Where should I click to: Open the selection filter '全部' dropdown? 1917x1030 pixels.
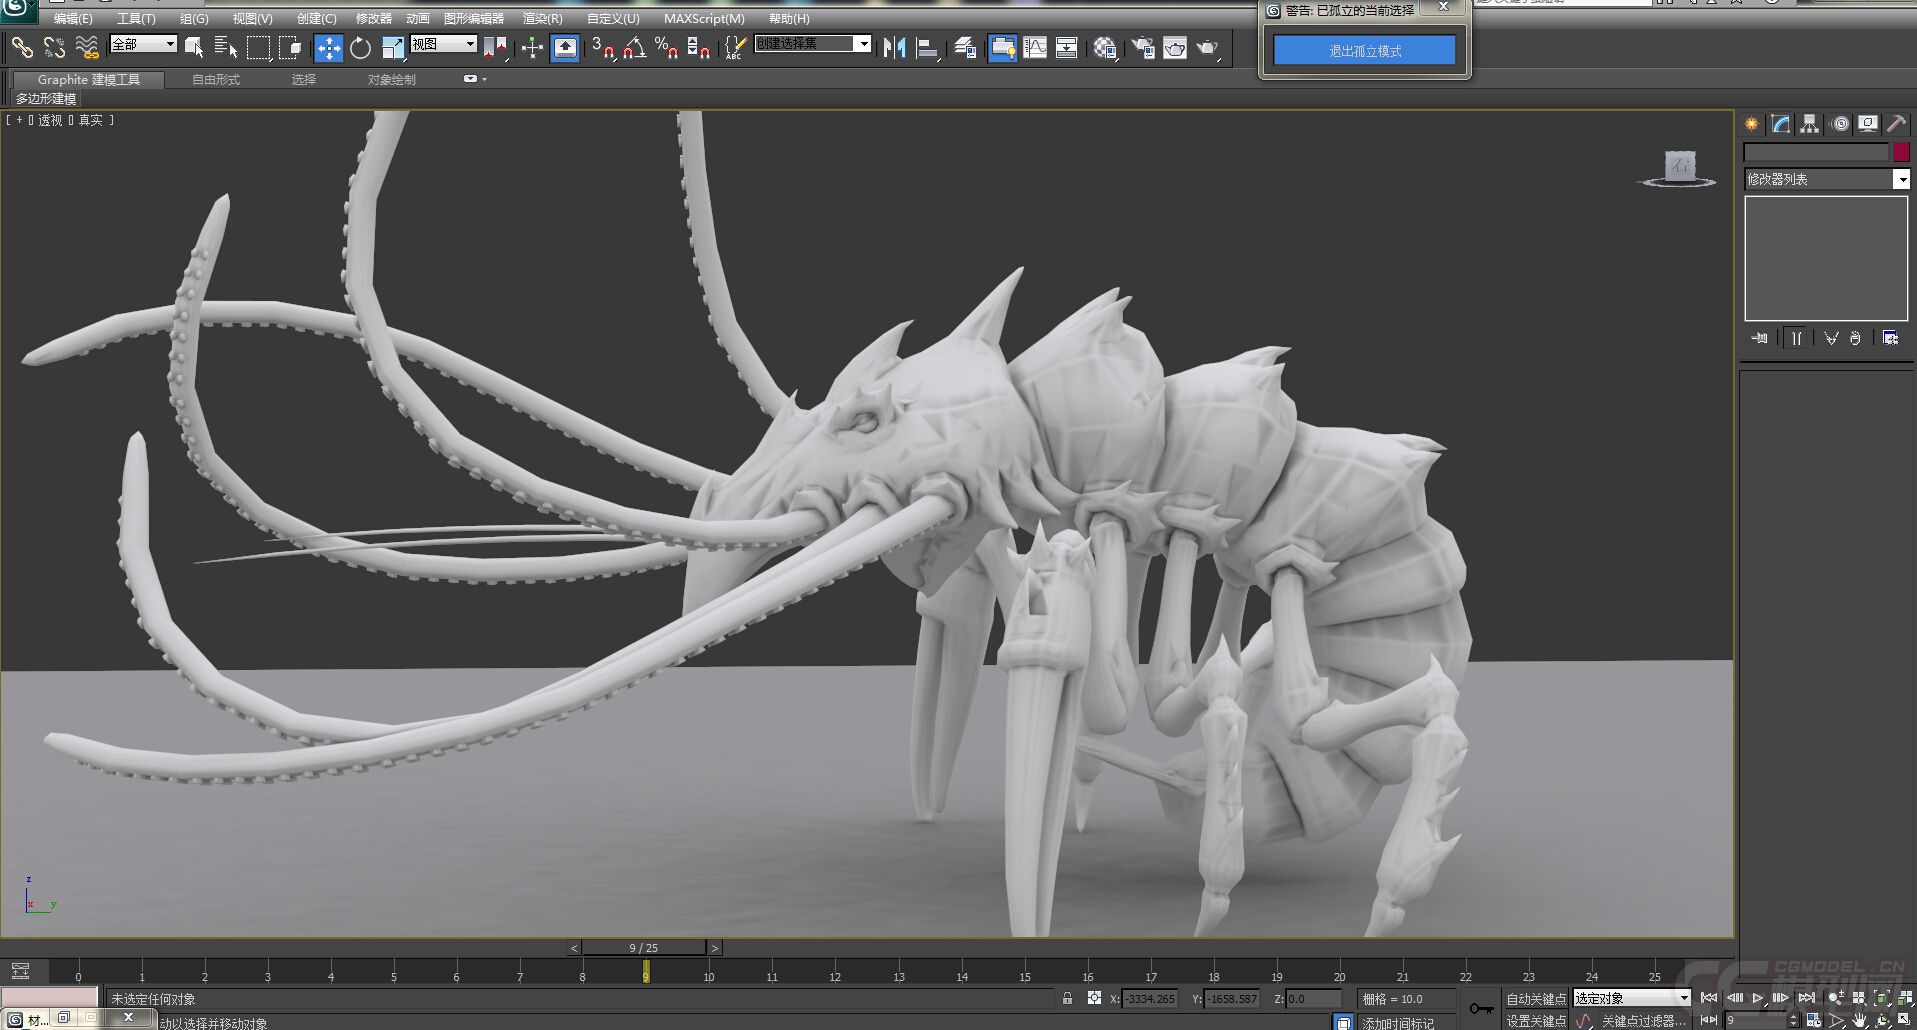point(143,44)
